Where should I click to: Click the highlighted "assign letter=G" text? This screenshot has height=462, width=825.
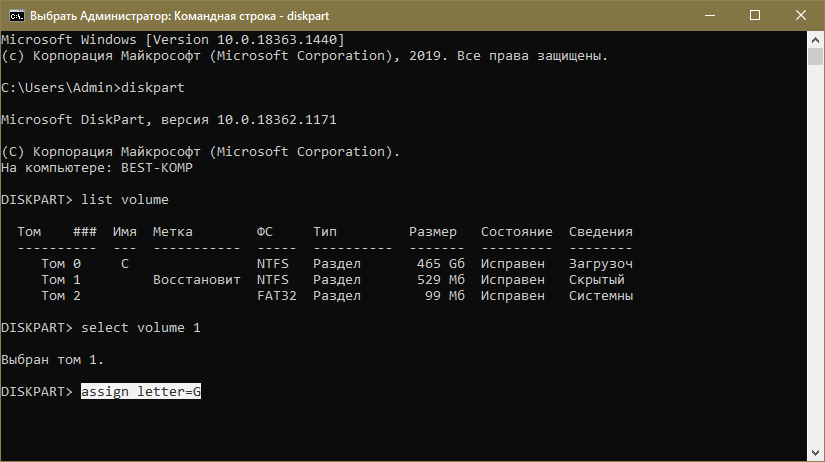[x=141, y=392]
